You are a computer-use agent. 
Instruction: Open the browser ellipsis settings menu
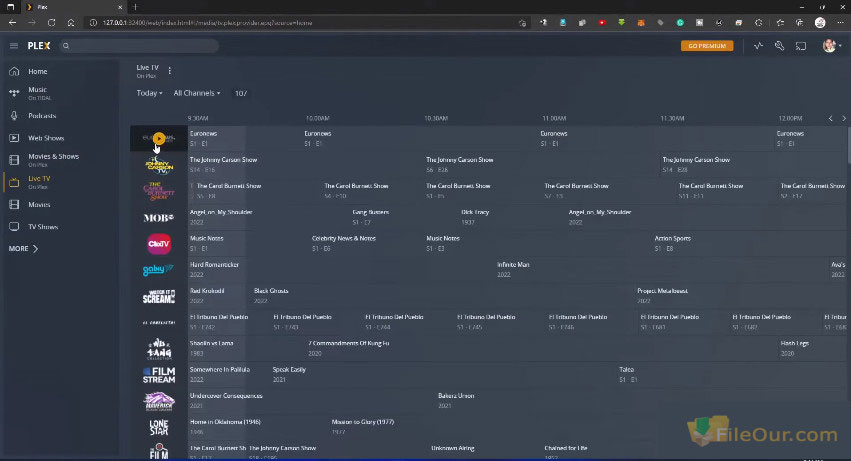point(841,23)
